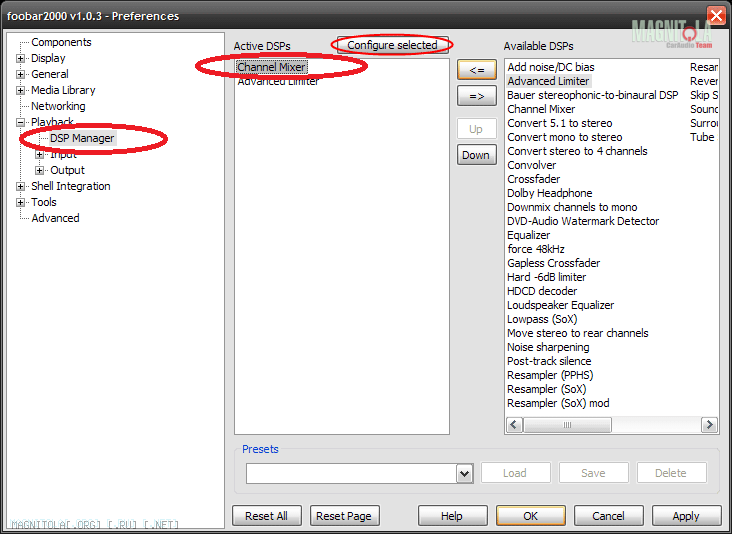Screen dimensions: 732x534
Task: Add the DSP with the <= button
Action: [477, 70]
